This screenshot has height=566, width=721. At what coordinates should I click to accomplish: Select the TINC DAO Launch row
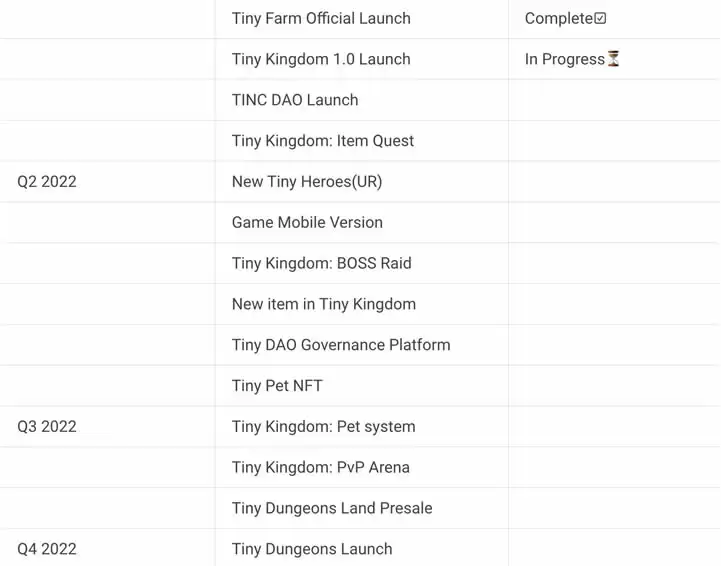(295, 100)
